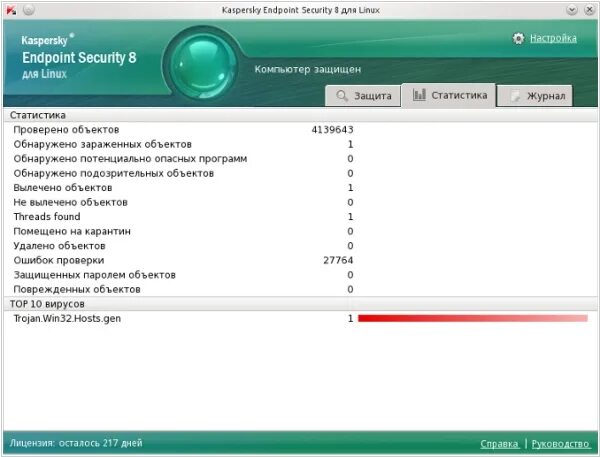Click the document icon on Журнал tab
Viewport: 600px width, 457px height.
click(515, 96)
